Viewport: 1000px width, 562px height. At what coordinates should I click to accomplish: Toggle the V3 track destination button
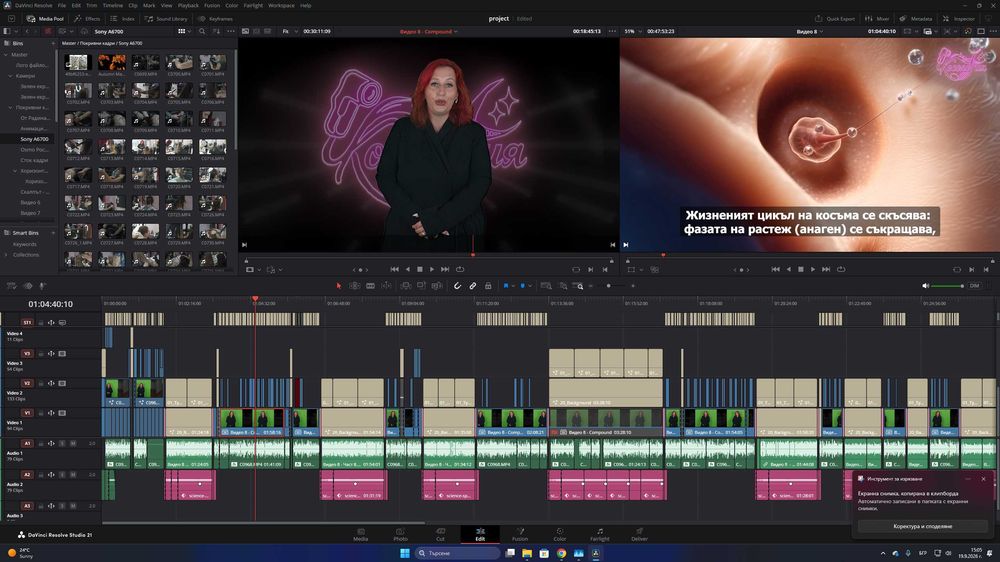(x=27, y=353)
